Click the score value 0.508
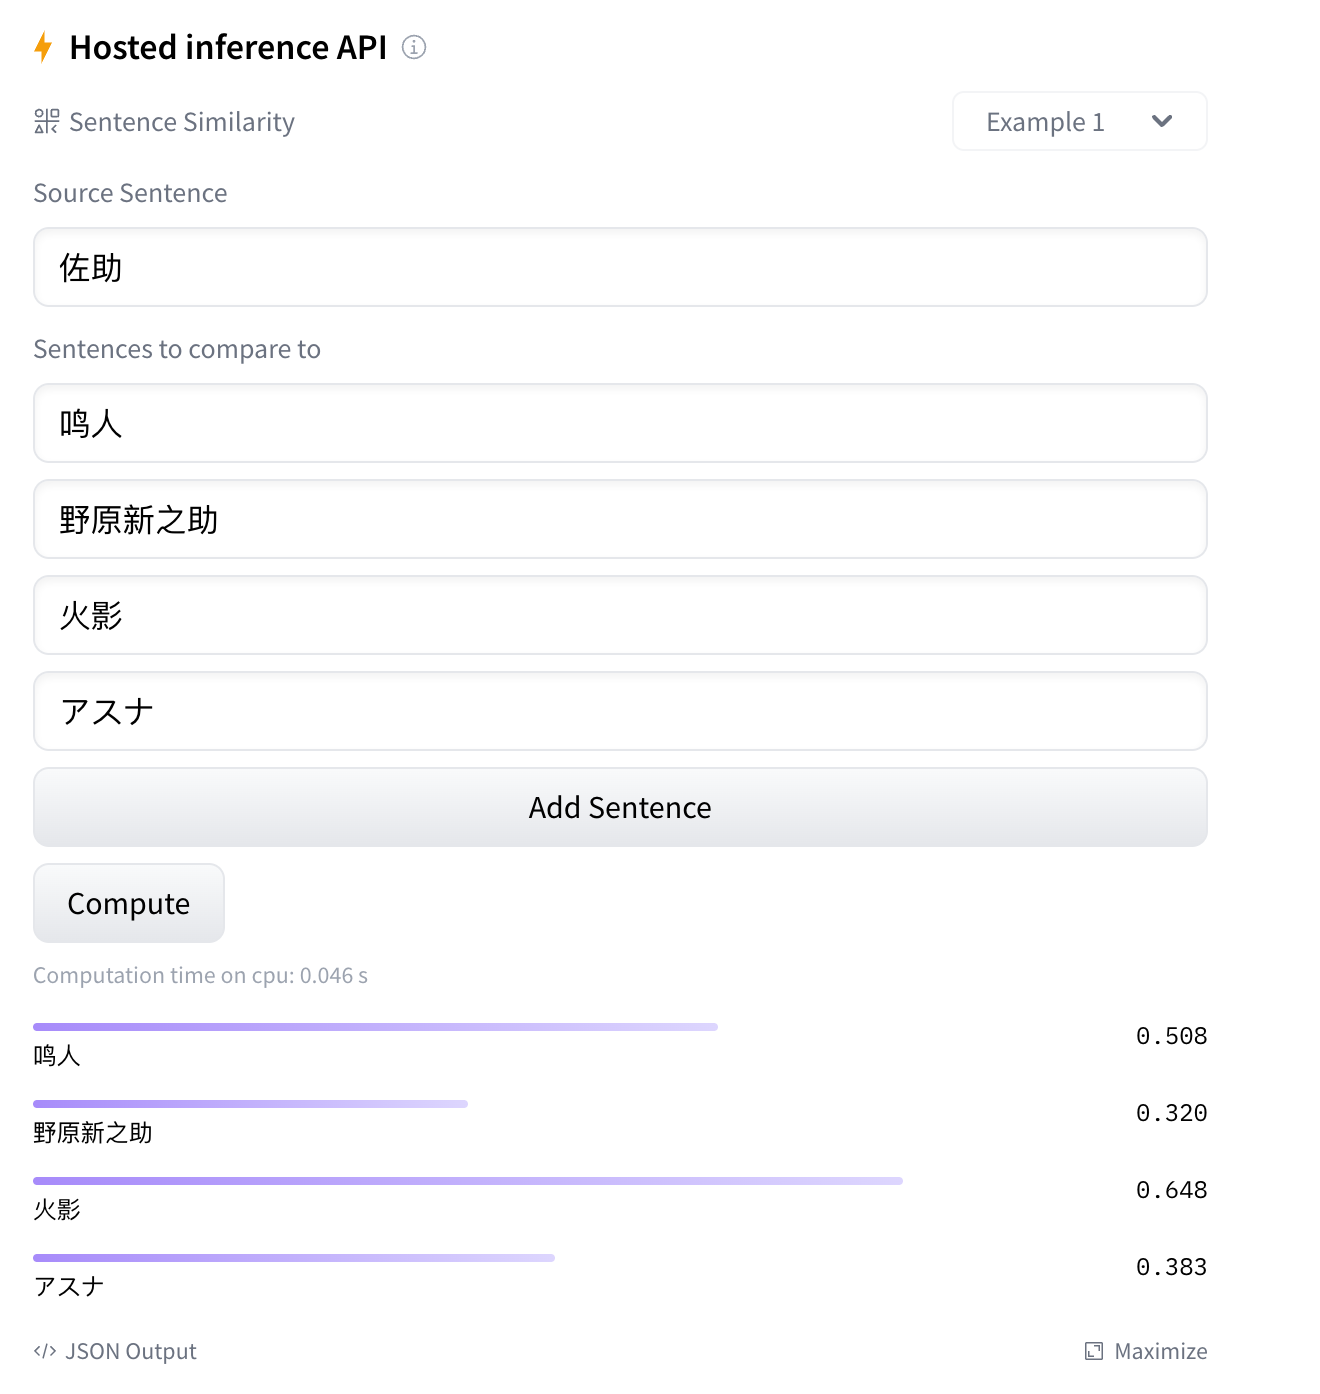 click(1171, 1036)
